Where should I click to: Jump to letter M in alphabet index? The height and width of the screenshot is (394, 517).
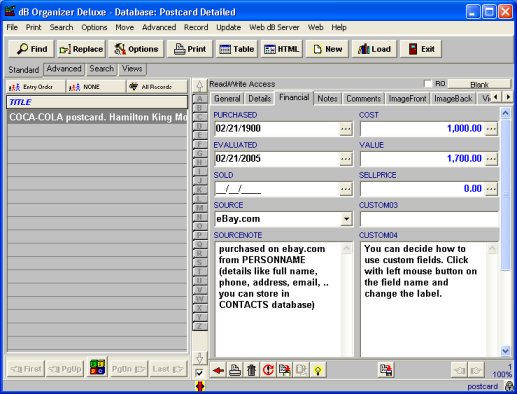point(200,208)
